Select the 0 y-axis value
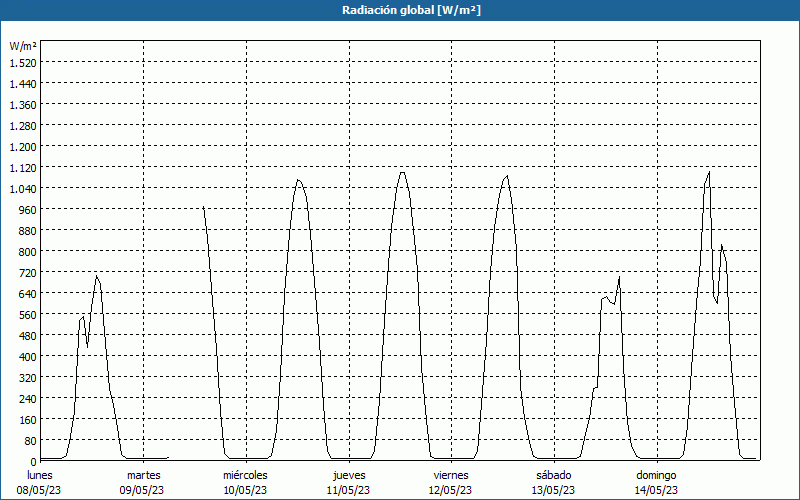 (x=34, y=462)
